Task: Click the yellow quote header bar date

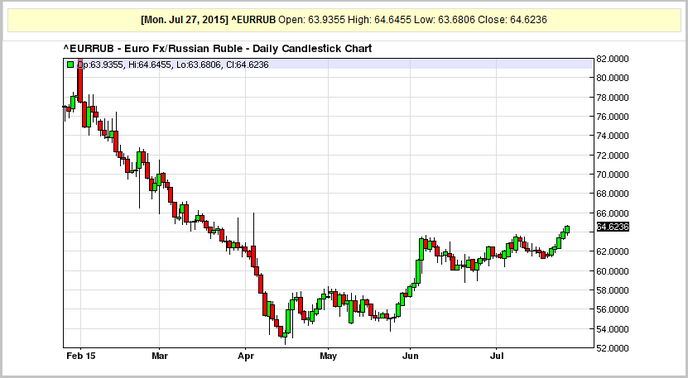Action: coord(184,20)
